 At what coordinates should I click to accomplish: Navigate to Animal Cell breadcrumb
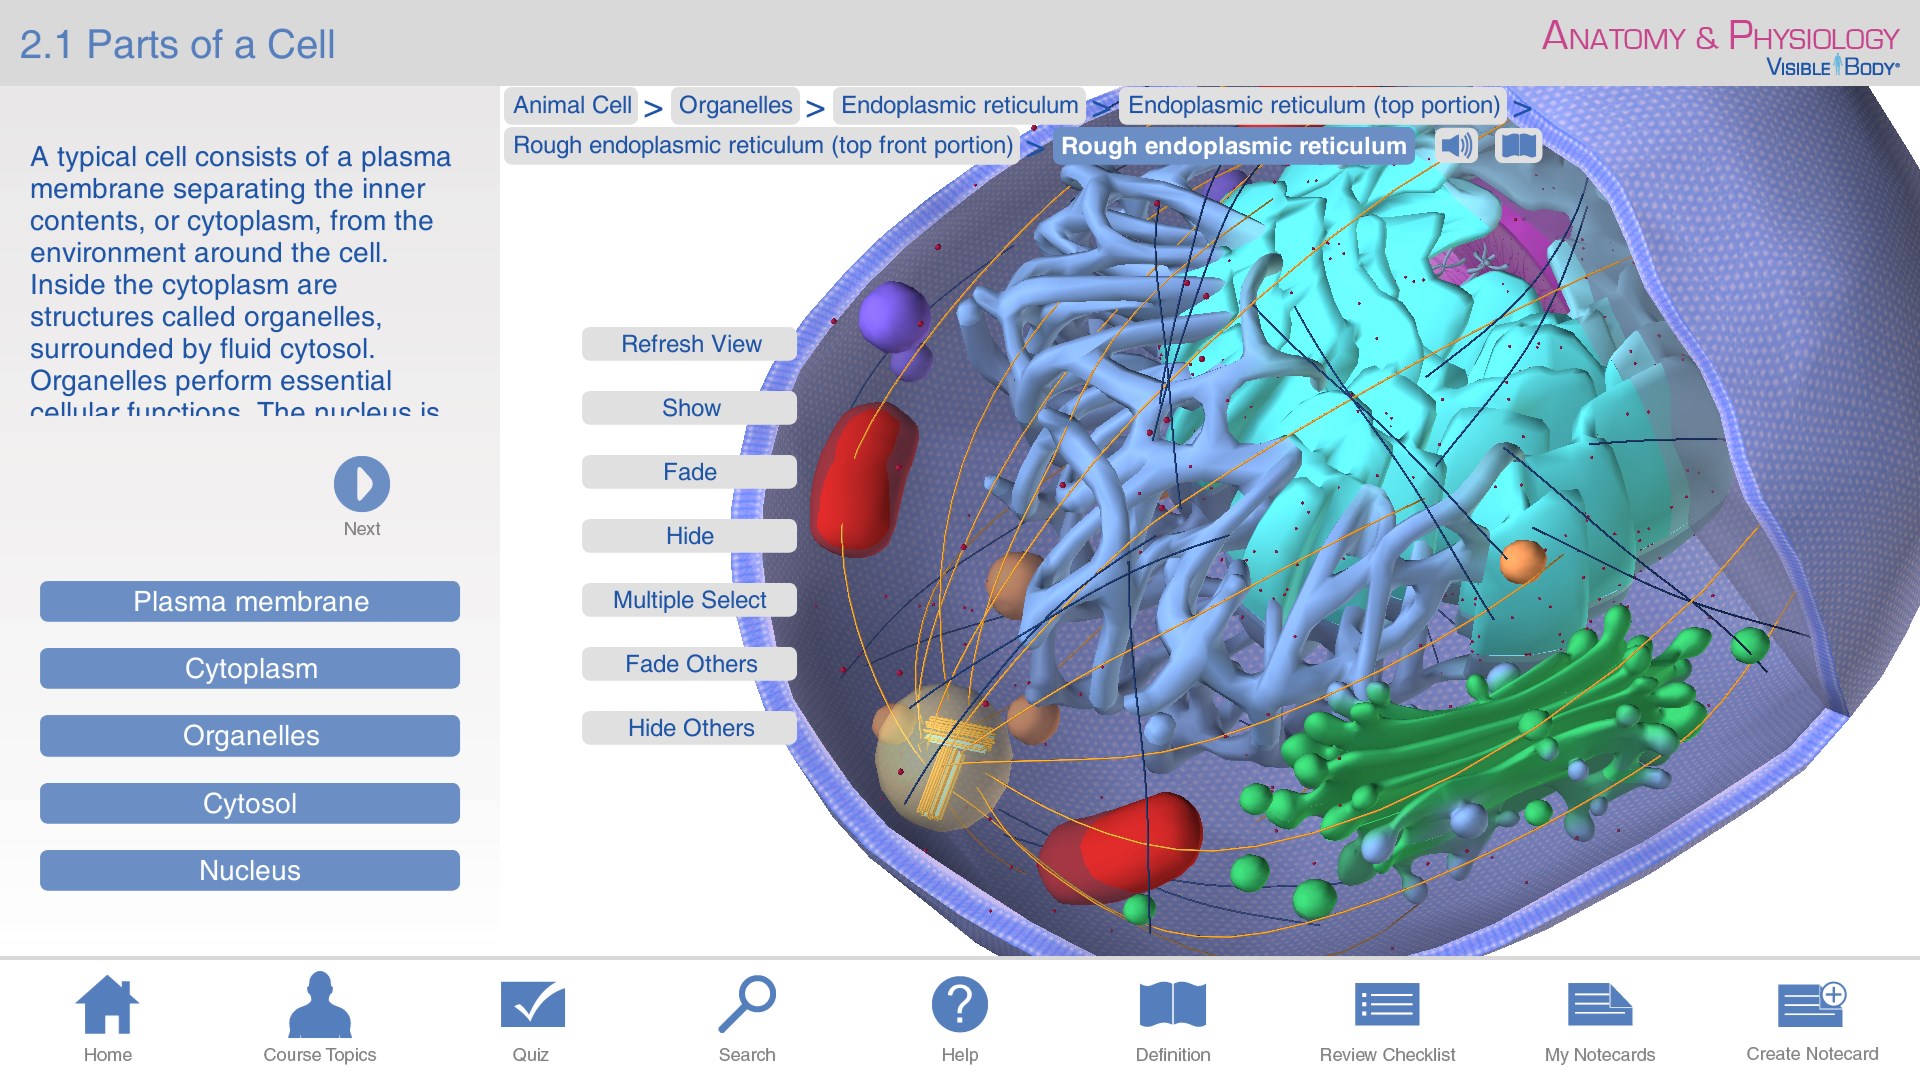tap(572, 105)
